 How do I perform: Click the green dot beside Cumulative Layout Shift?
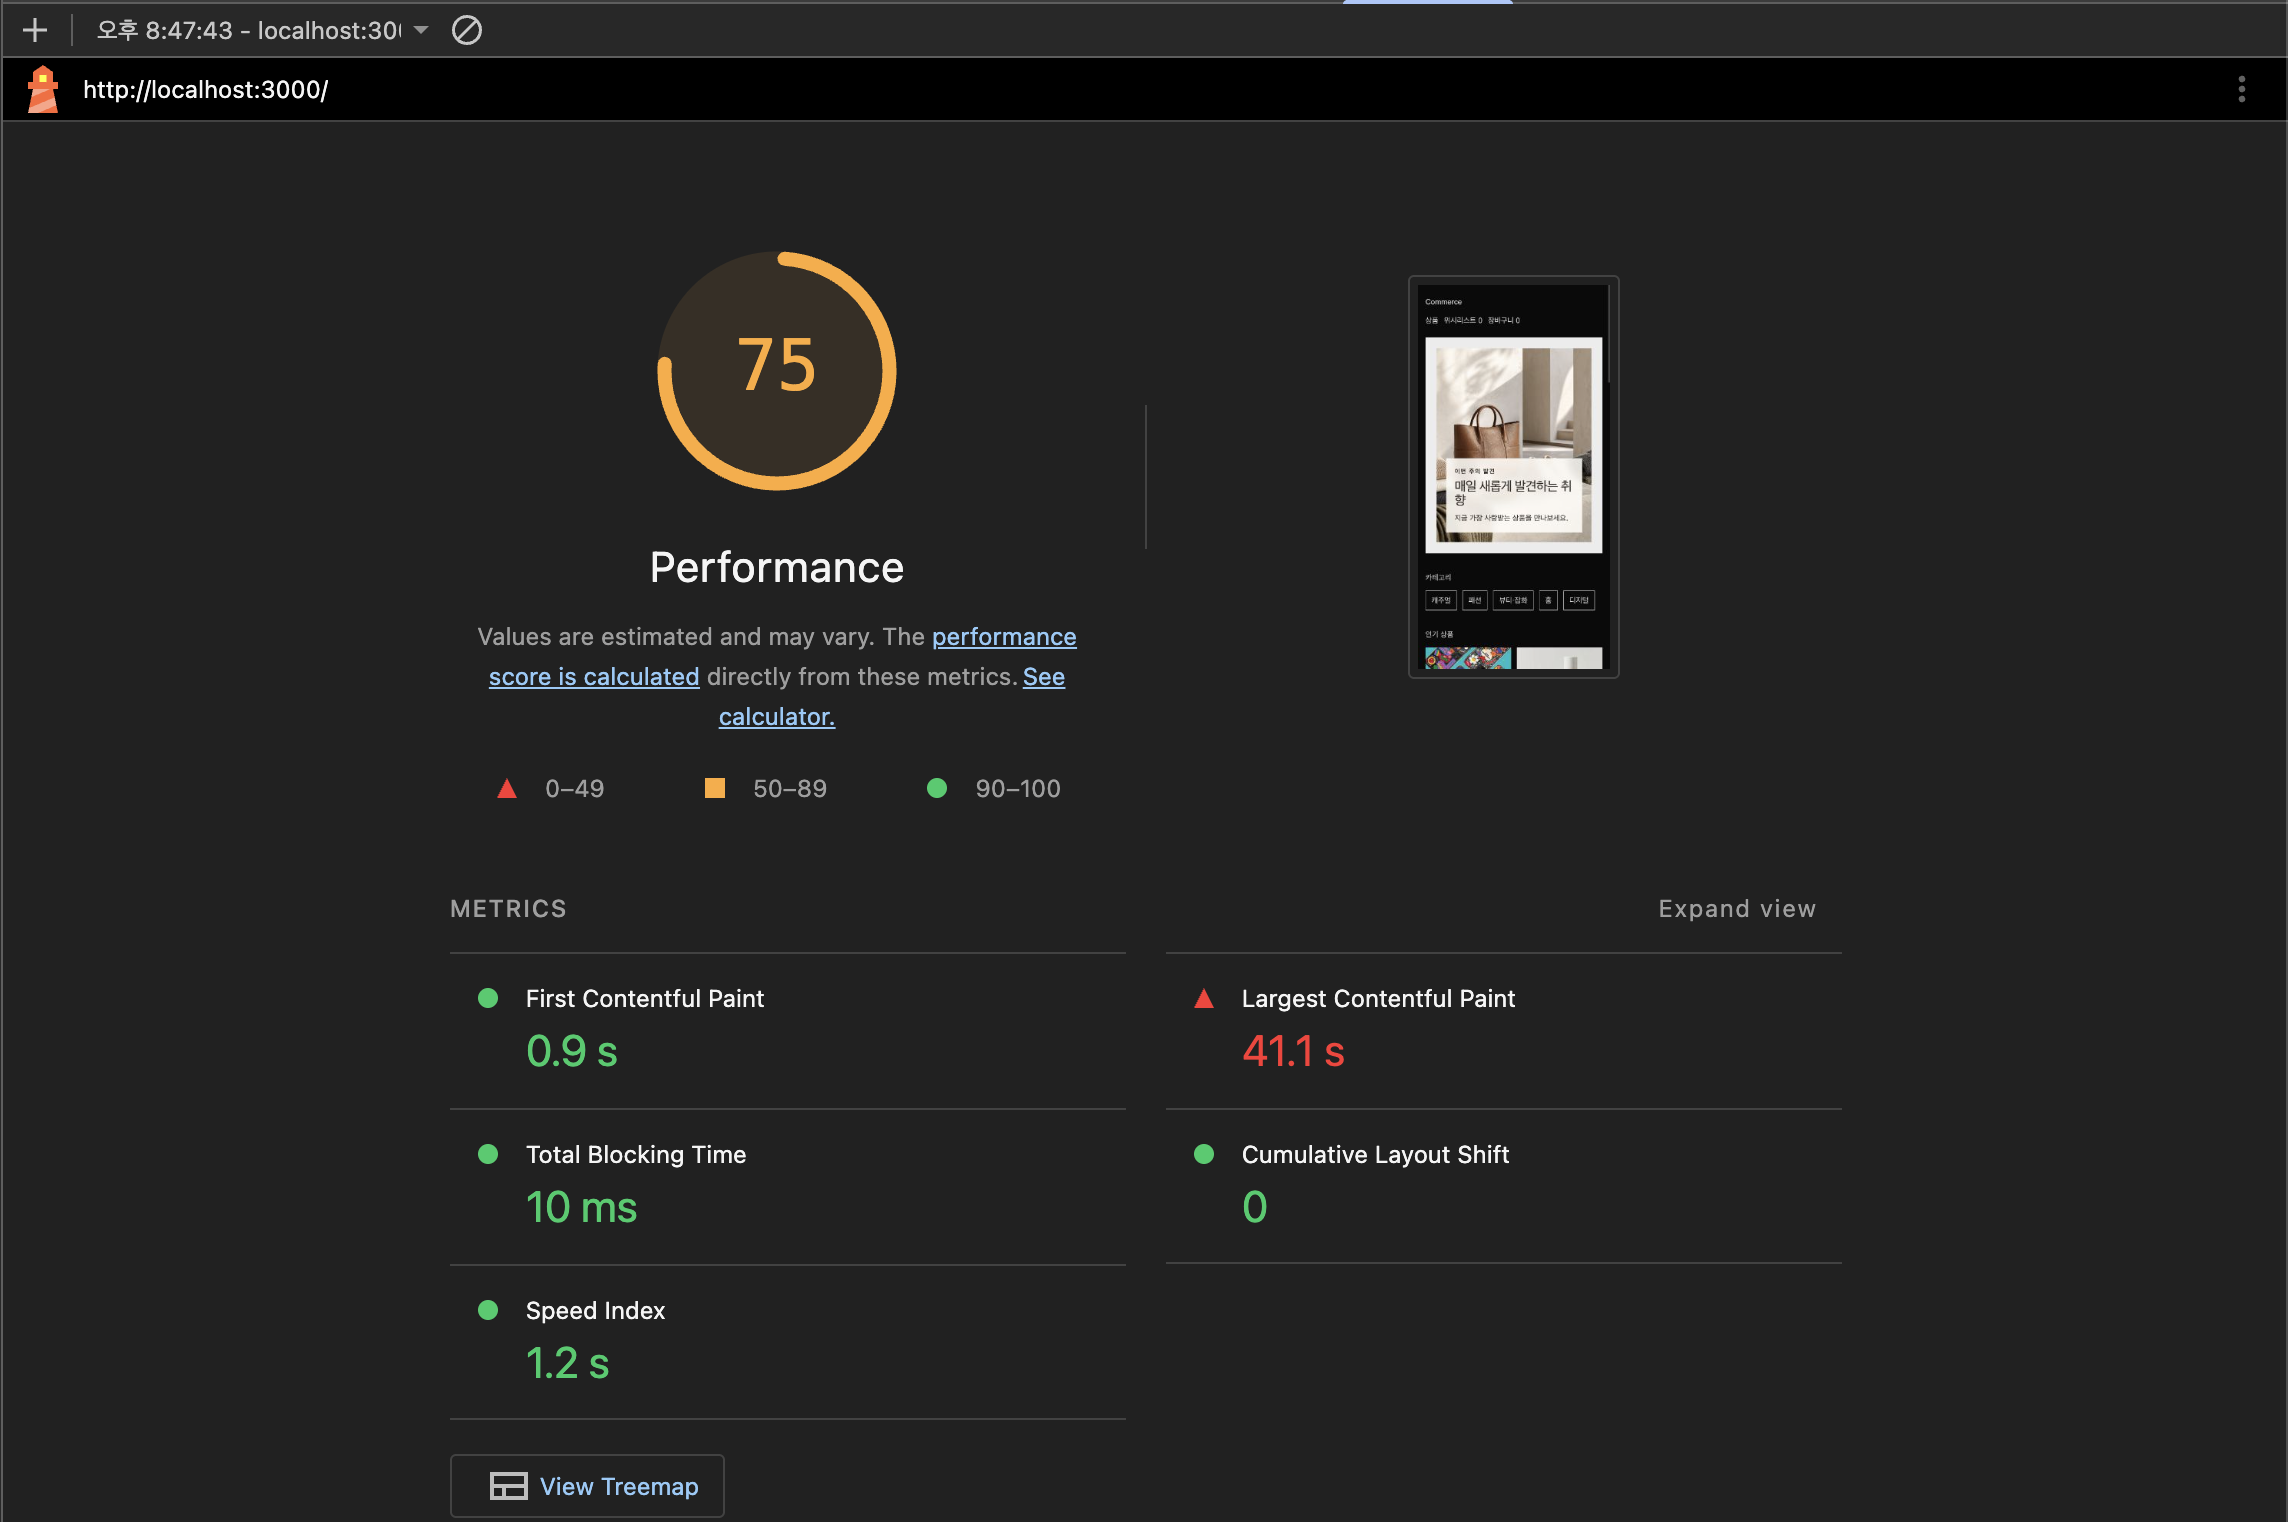point(1204,1154)
